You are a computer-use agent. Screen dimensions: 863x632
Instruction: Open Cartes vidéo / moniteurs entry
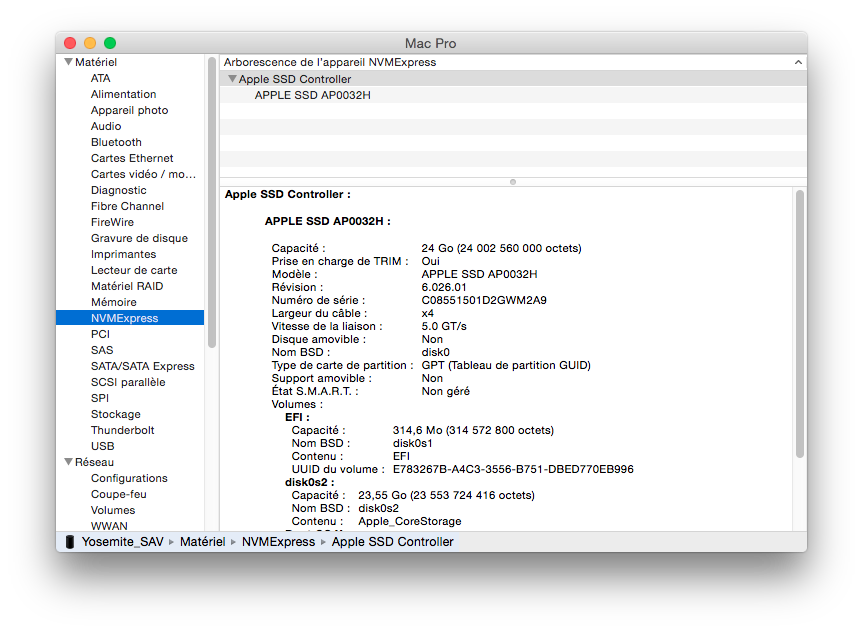143,174
